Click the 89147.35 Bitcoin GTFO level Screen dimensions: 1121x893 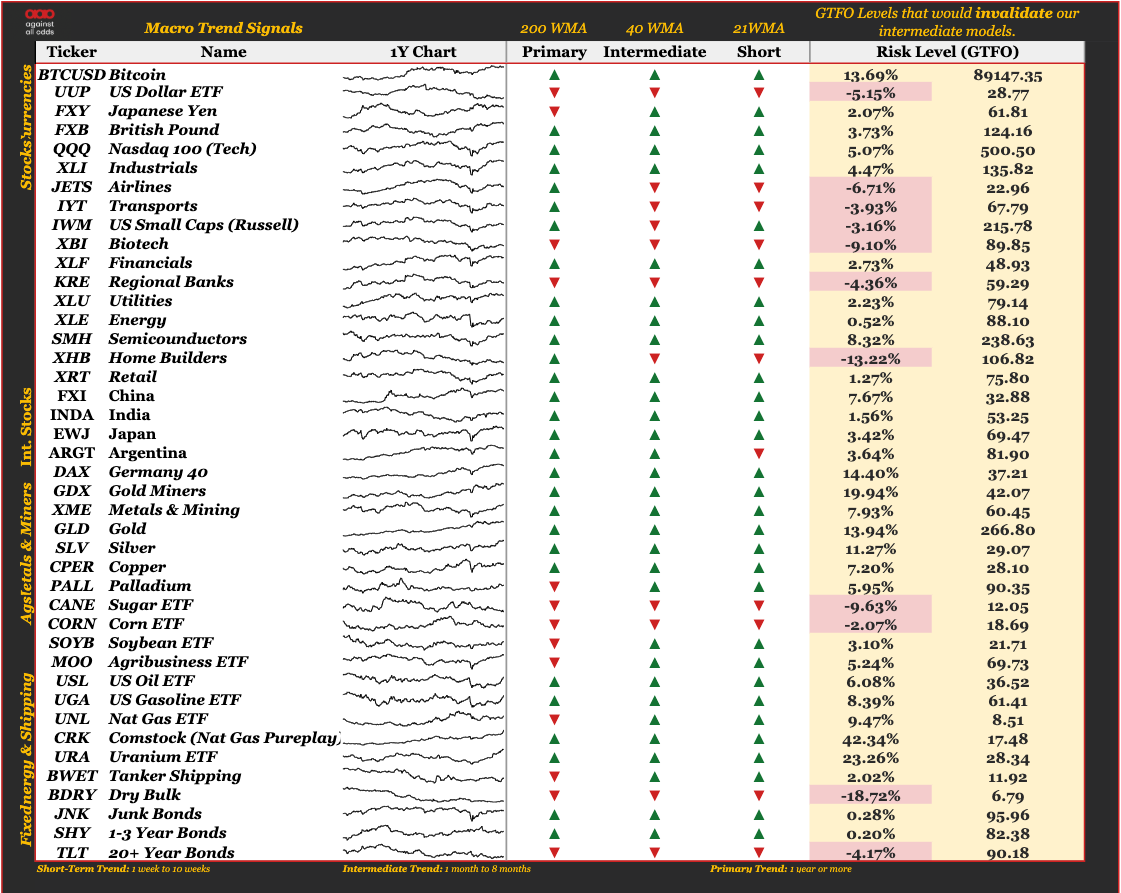[x=1007, y=75]
